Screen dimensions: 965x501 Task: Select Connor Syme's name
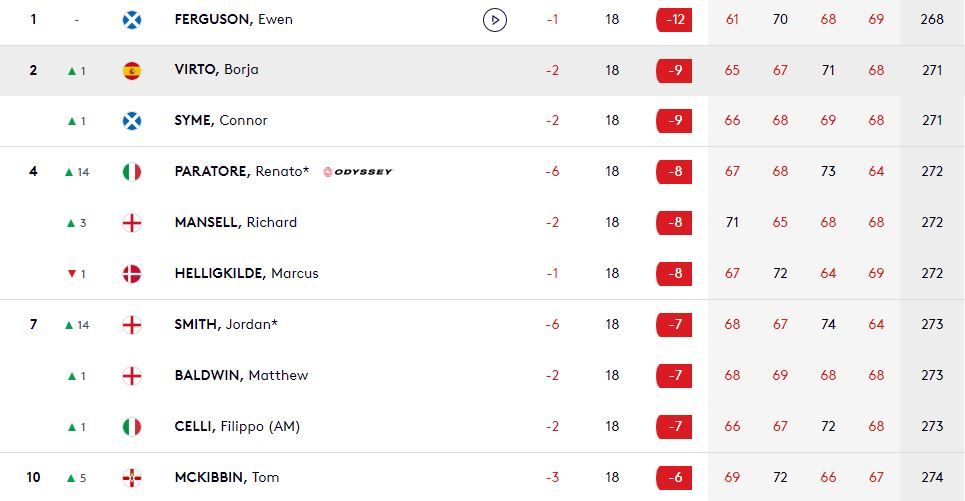220,121
